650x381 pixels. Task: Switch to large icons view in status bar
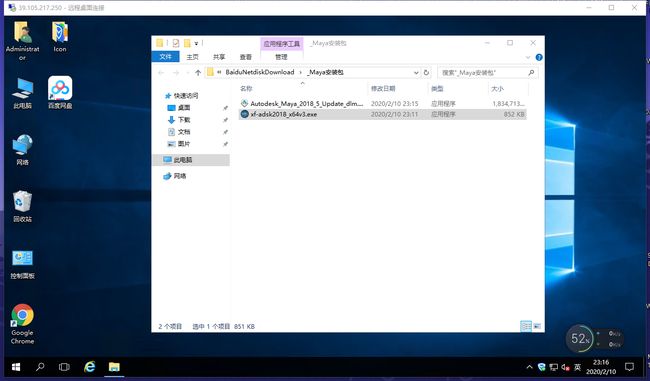point(537,326)
